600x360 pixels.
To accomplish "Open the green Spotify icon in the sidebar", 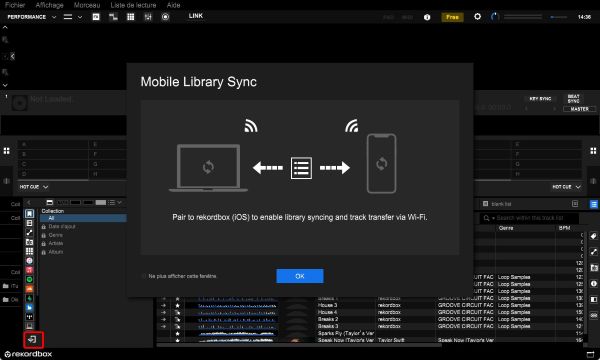I will pyautogui.click(x=29, y=279).
